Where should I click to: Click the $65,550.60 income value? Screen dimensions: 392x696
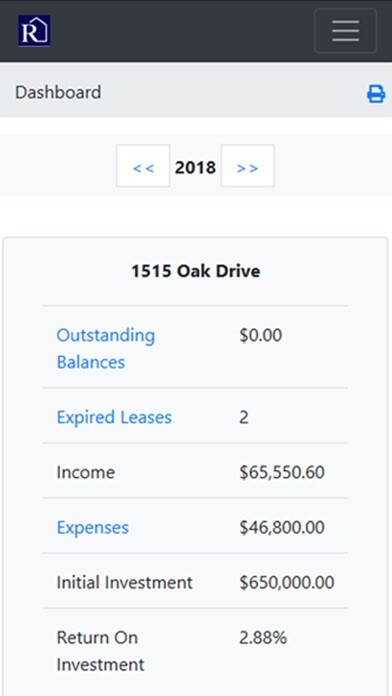point(282,472)
